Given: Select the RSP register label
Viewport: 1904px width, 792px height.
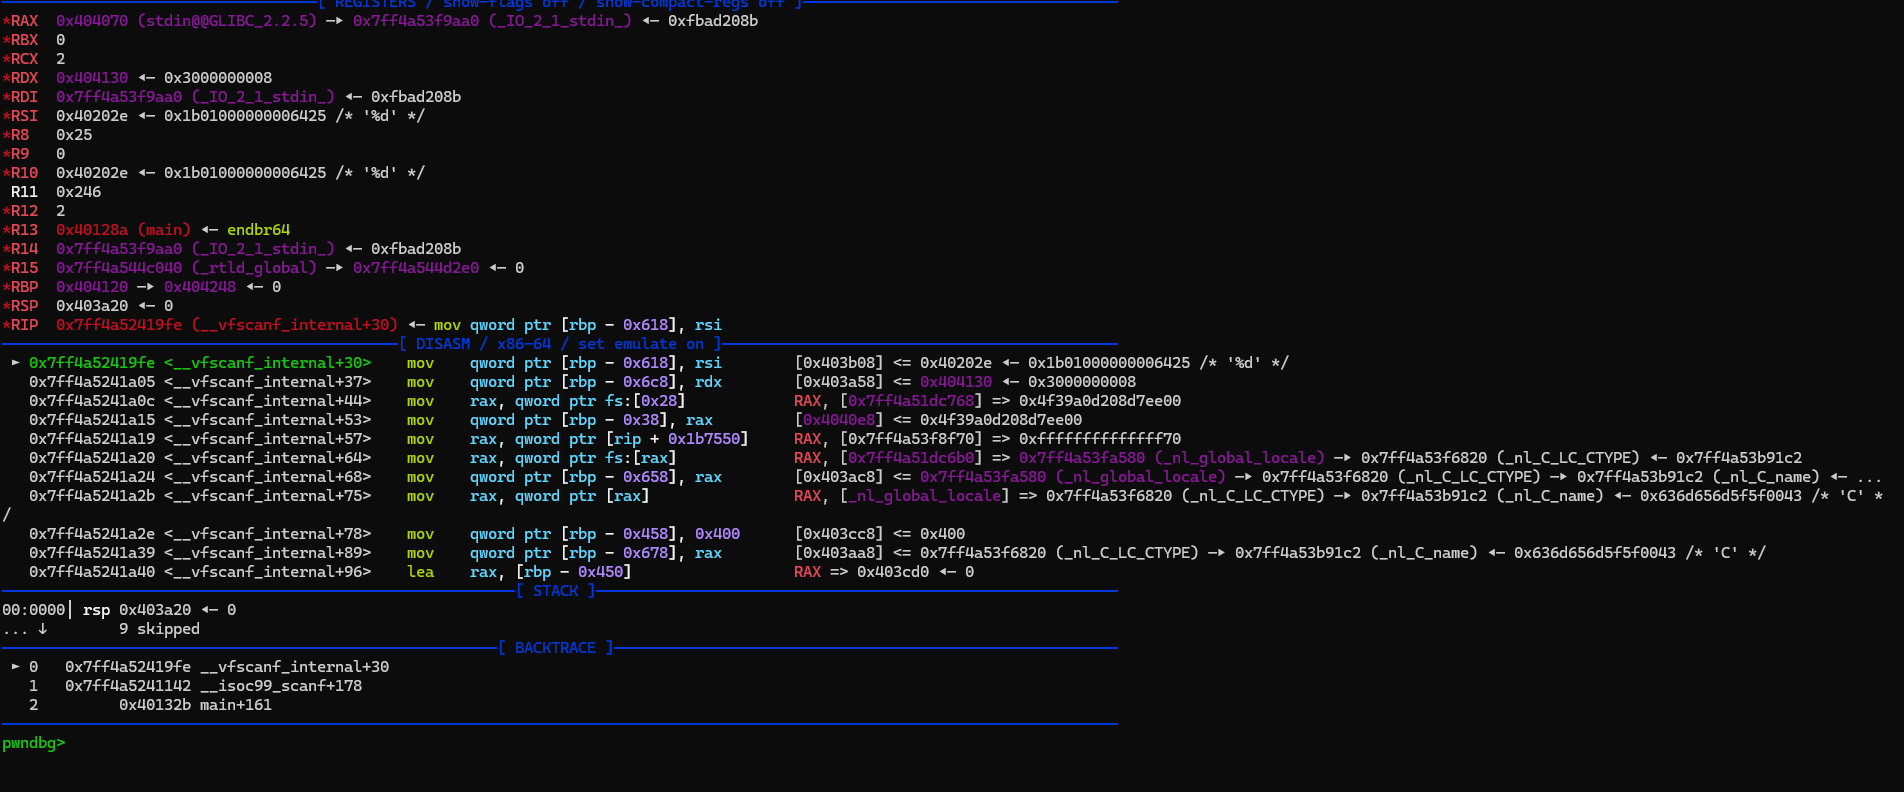Looking at the screenshot, I should [x=24, y=306].
